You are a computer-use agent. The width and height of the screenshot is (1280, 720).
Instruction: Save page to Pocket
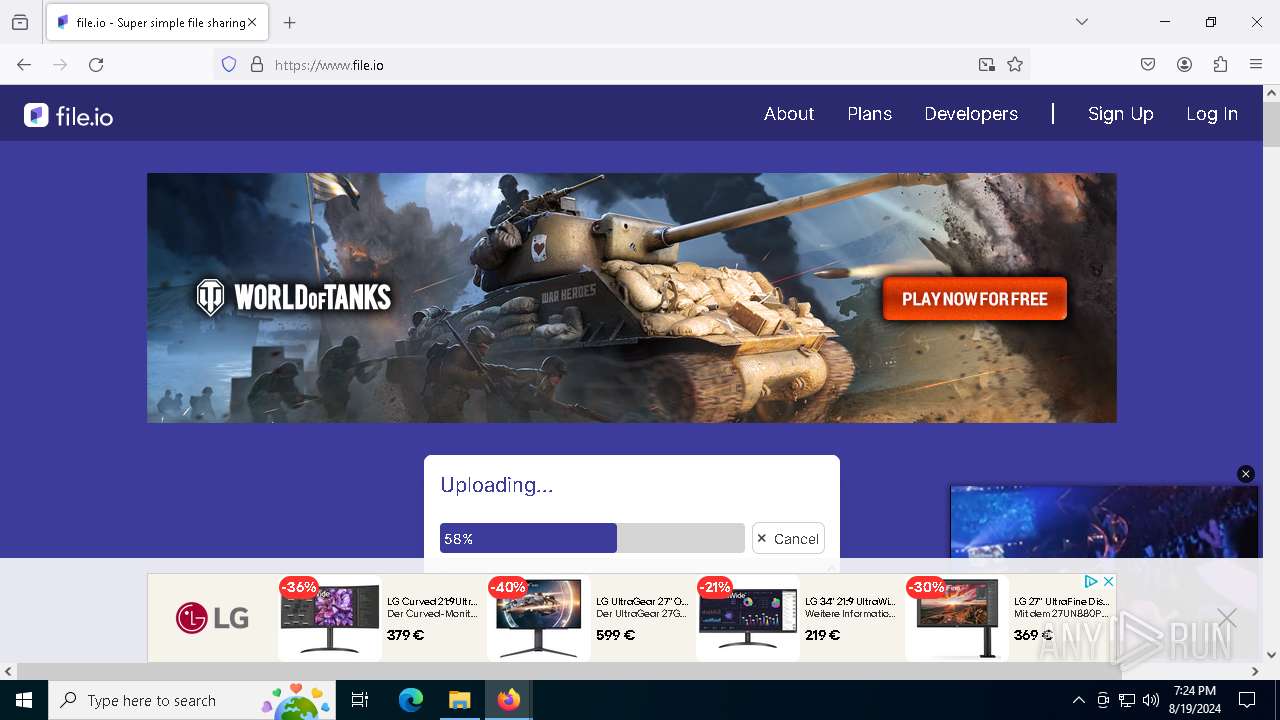tap(1148, 65)
